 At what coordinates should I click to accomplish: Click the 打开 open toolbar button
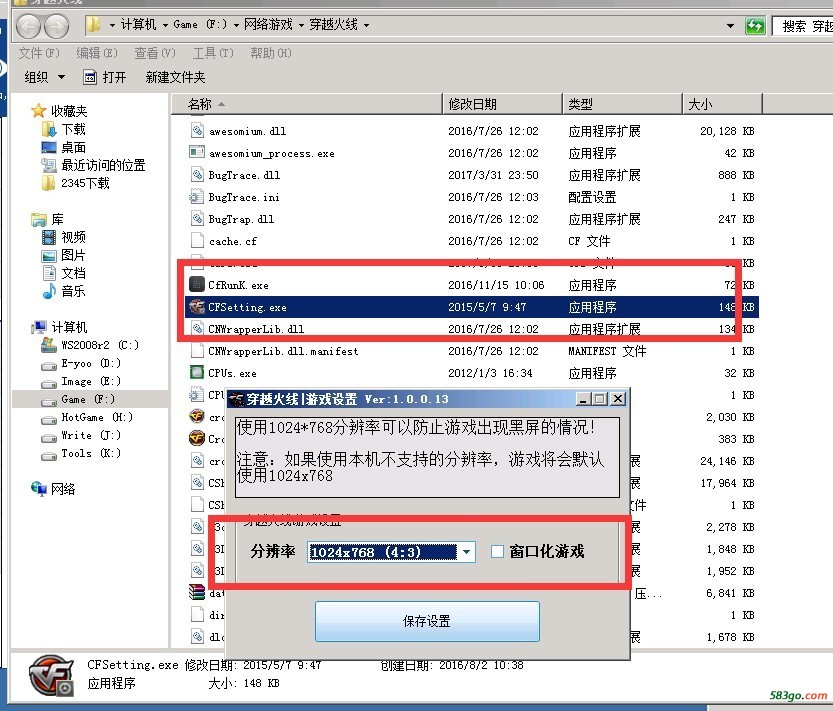pos(105,78)
